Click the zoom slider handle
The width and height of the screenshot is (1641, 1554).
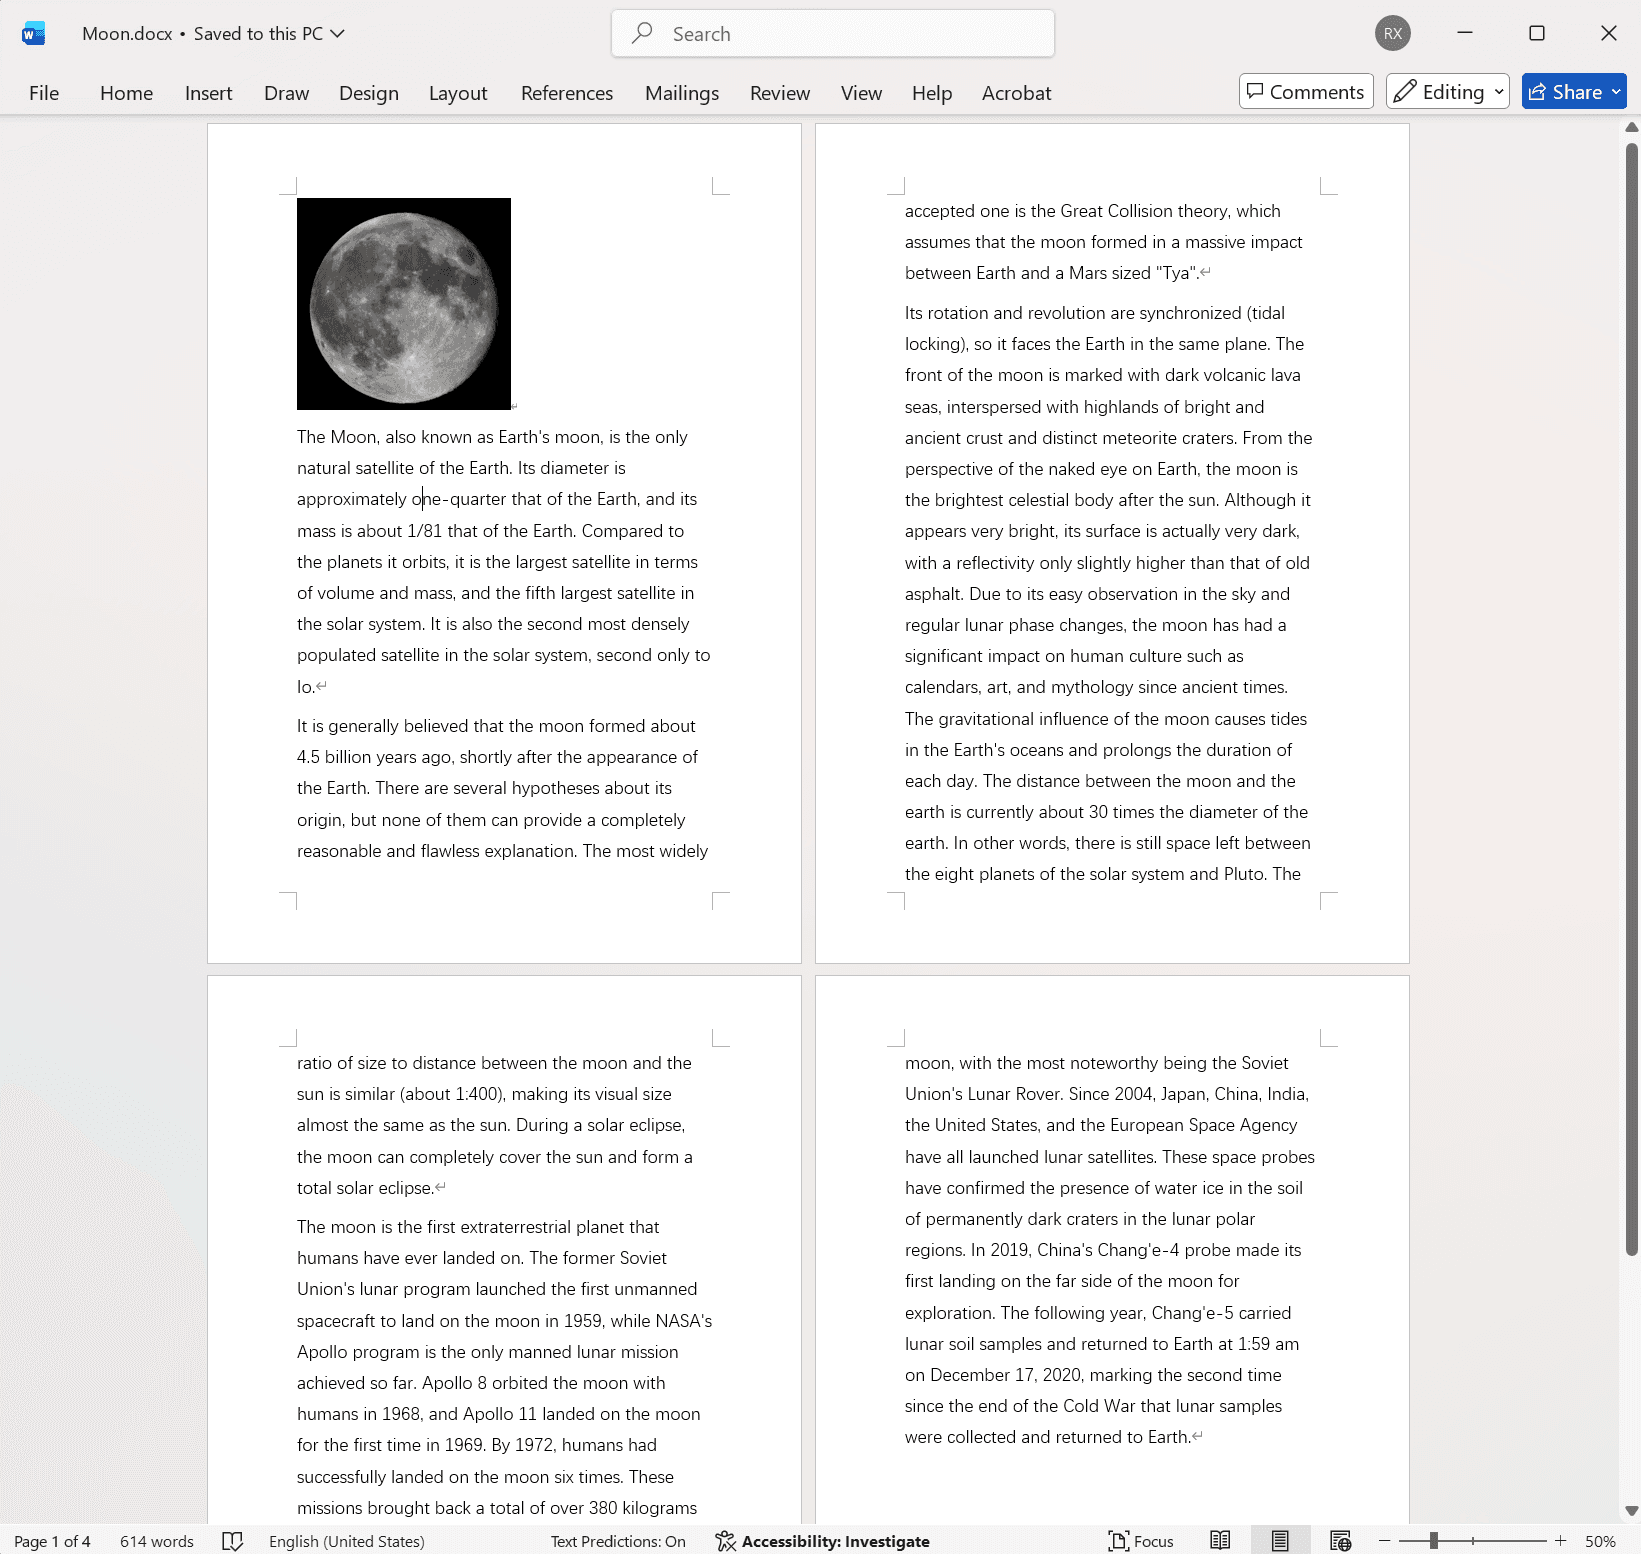[1433, 1541]
